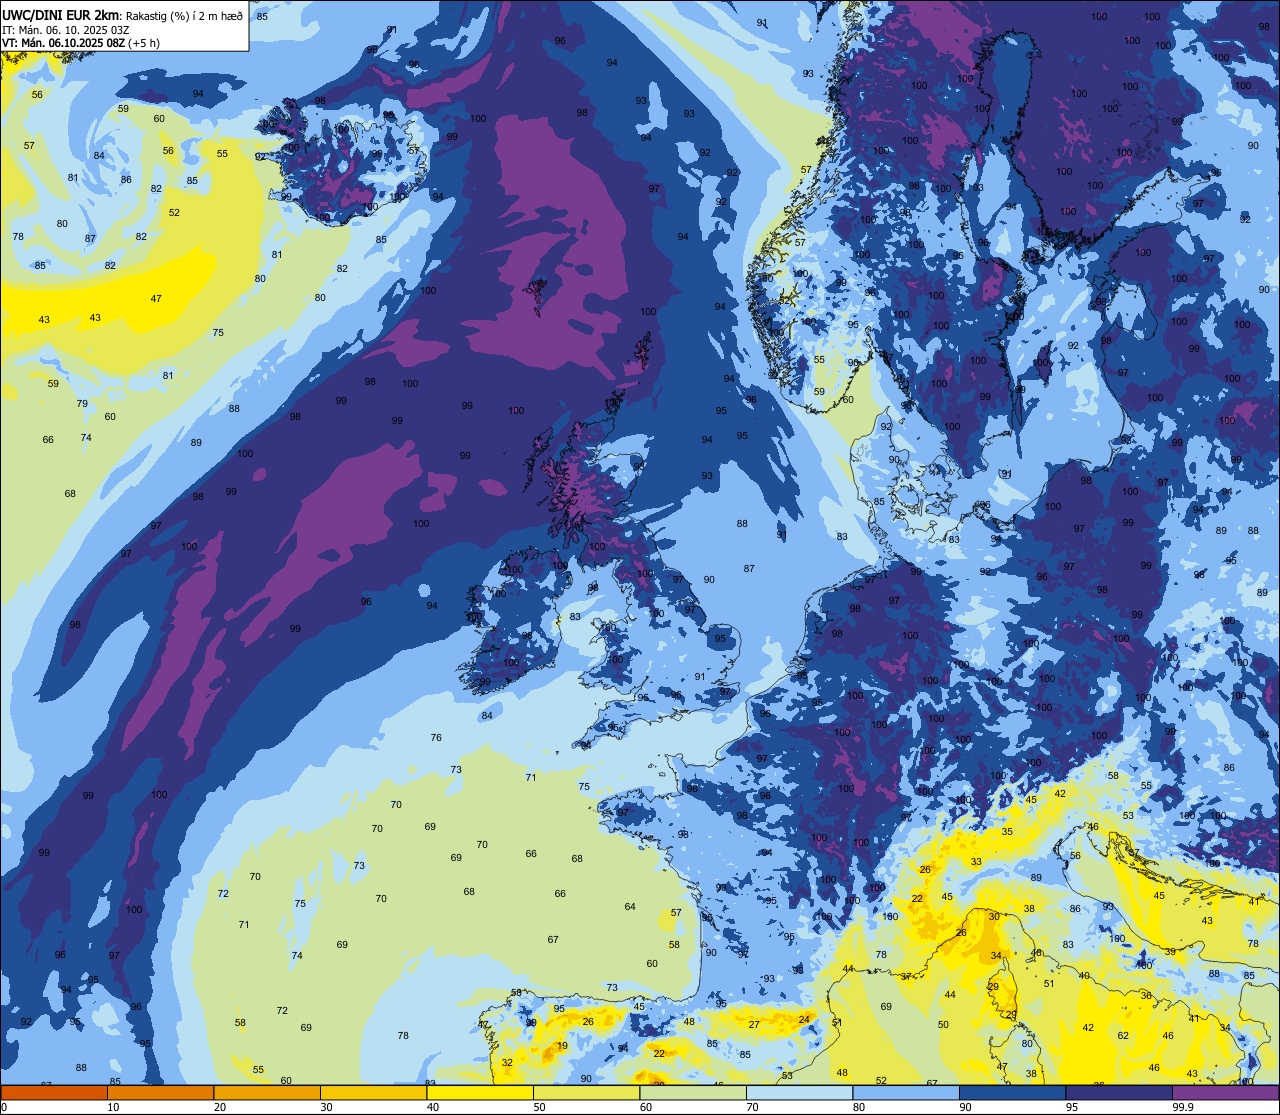Click the "UWC/DINI EUR 2km" title text
Screen dimensions: 1280x1115
pyautogui.click(x=61, y=14)
